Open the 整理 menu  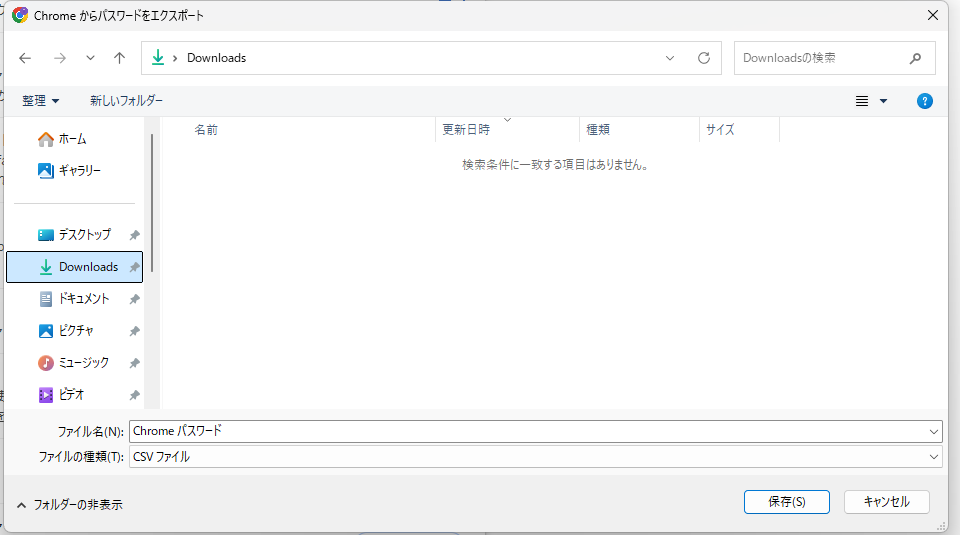[x=40, y=100]
